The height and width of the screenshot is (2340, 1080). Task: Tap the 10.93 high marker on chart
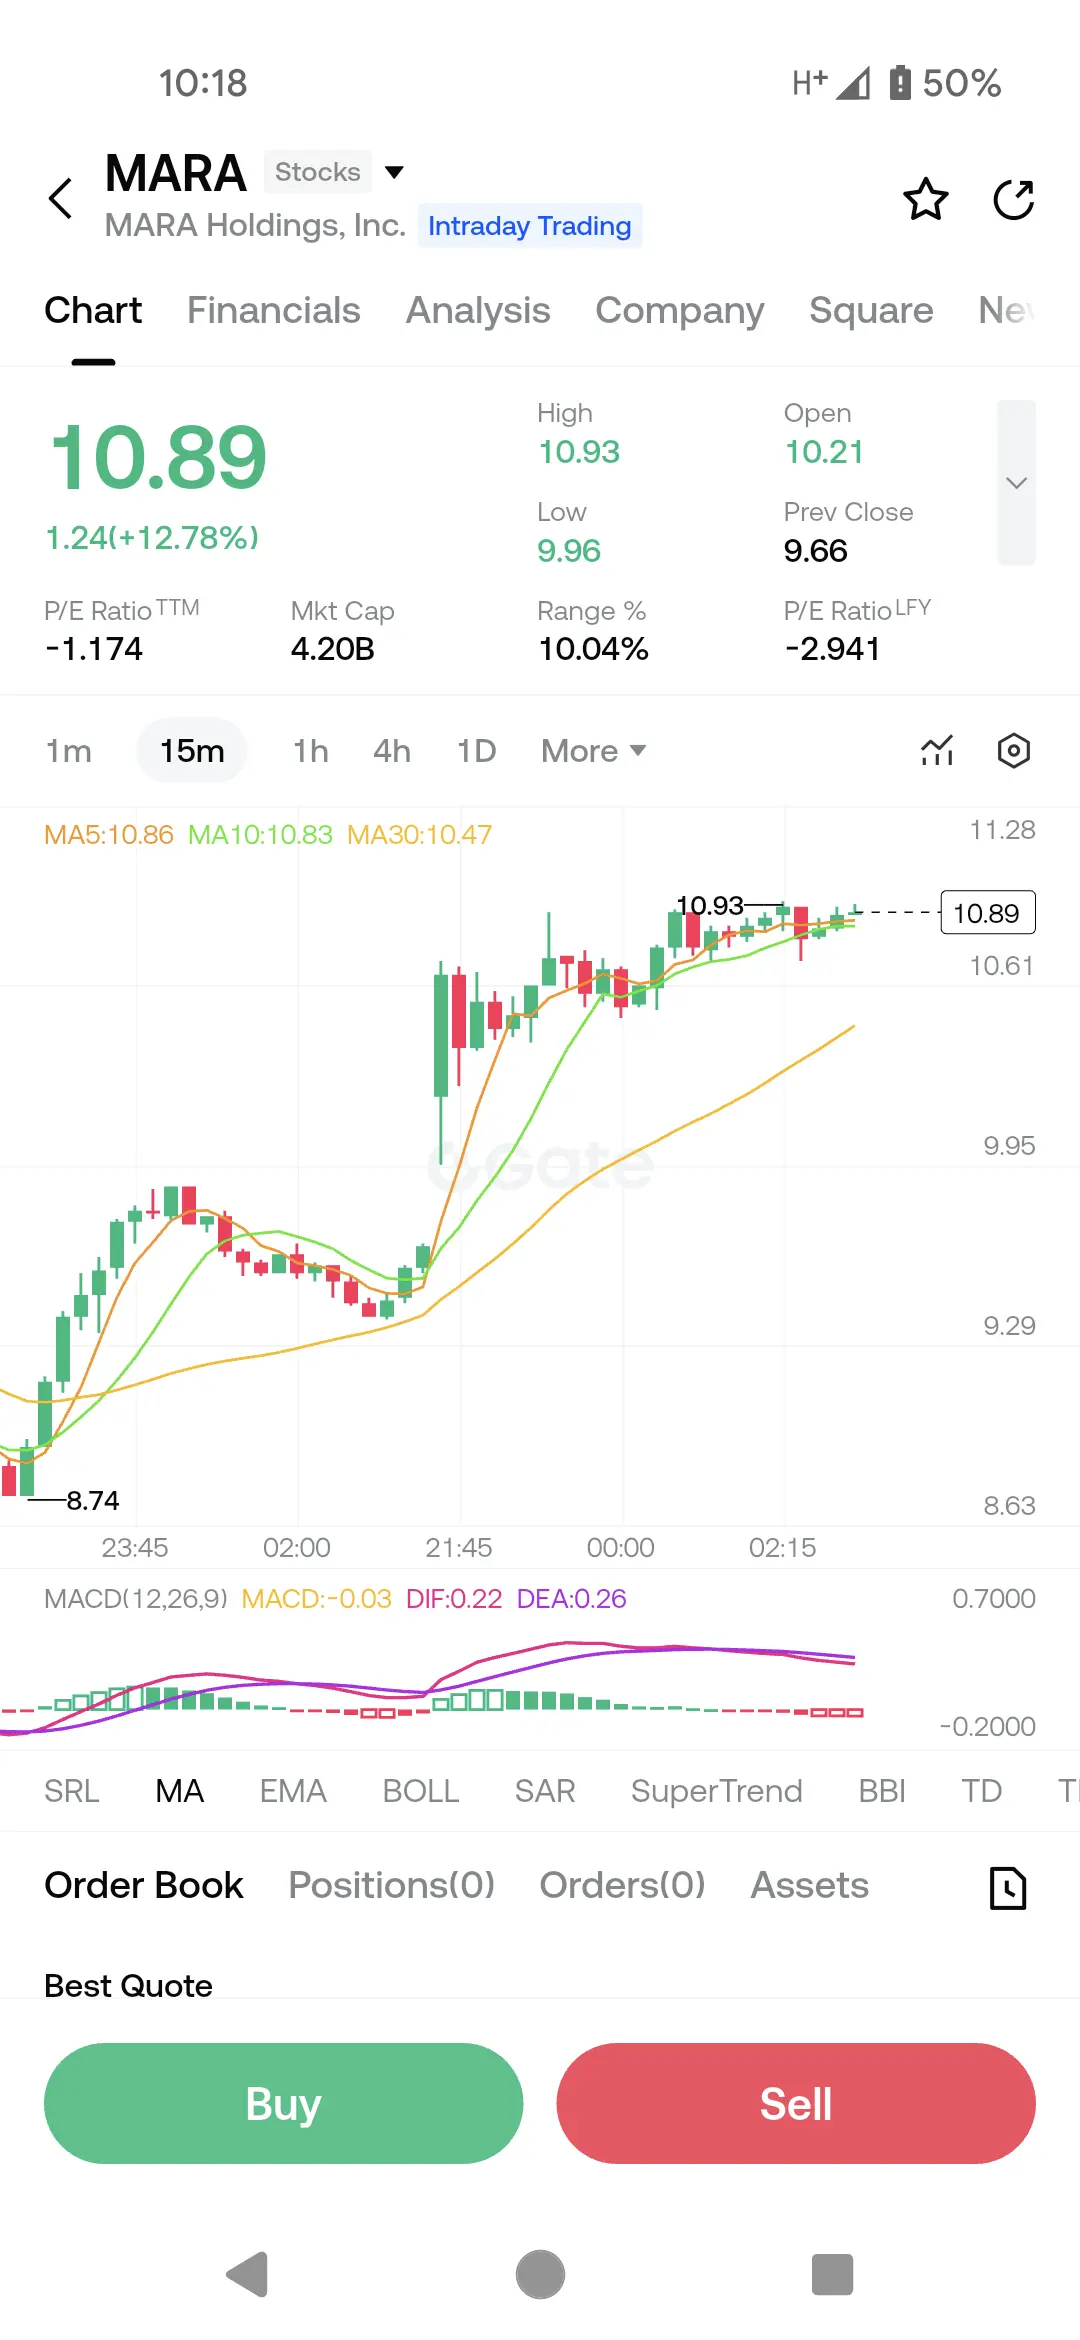point(710,905)
